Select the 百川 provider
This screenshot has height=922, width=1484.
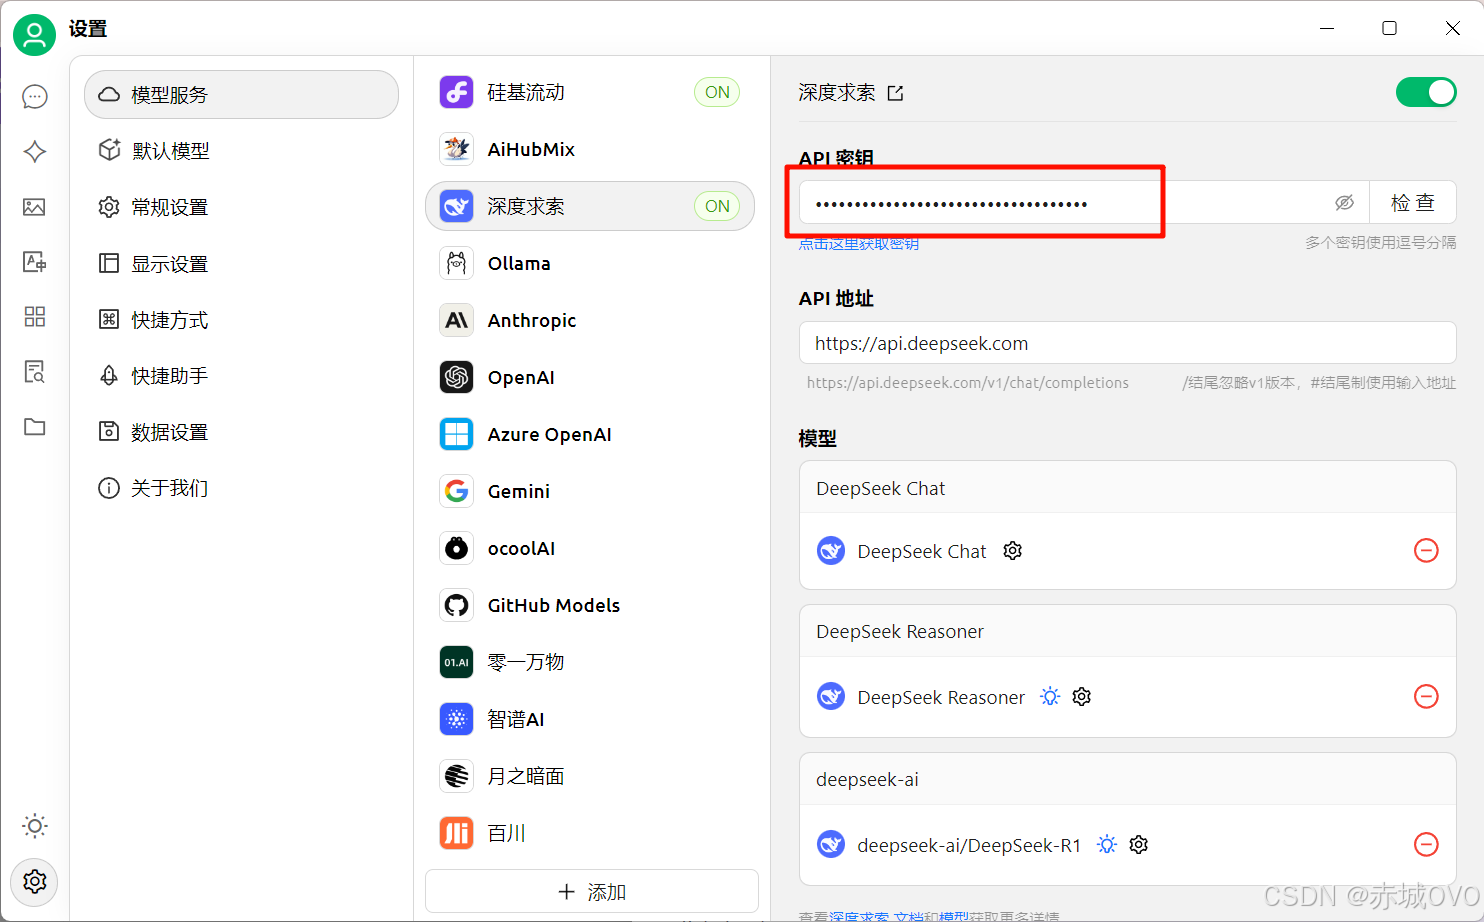(x=590, y=833)
